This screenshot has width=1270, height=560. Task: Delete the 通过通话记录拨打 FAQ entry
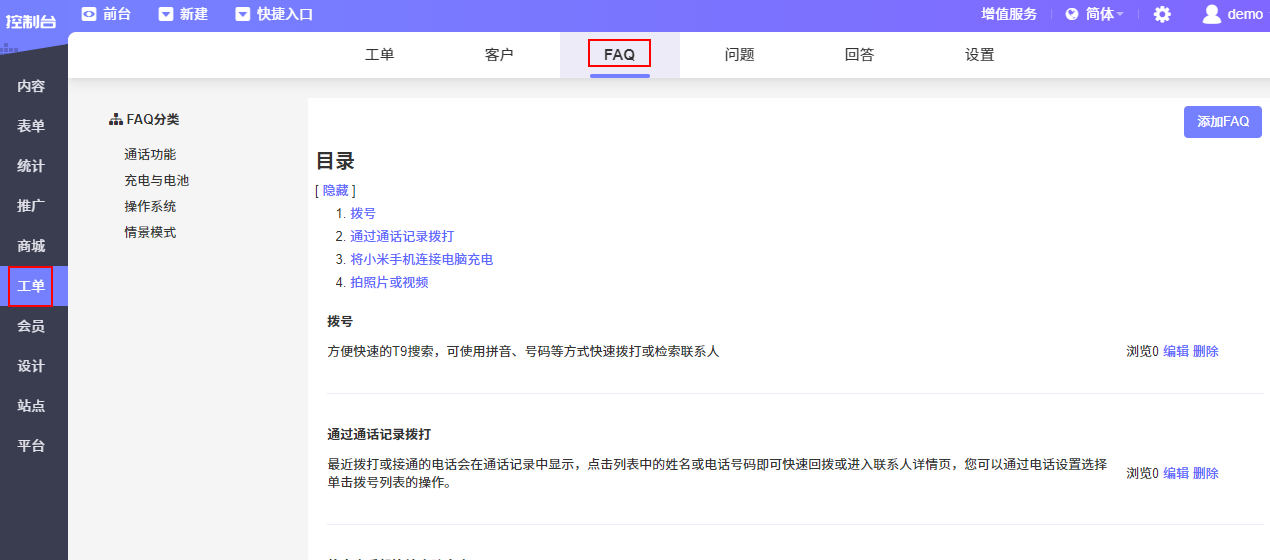click(x=1206, y=473)
